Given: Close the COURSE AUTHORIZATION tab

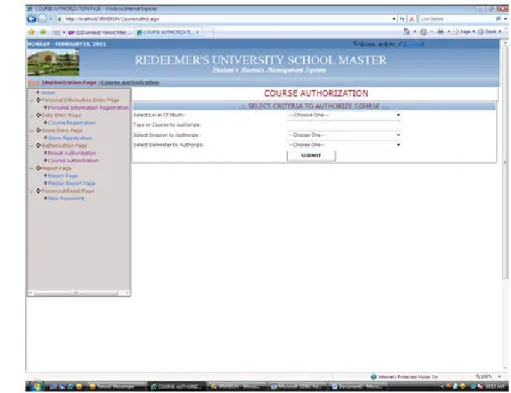Looking at the screenshot, I should 198,32.
